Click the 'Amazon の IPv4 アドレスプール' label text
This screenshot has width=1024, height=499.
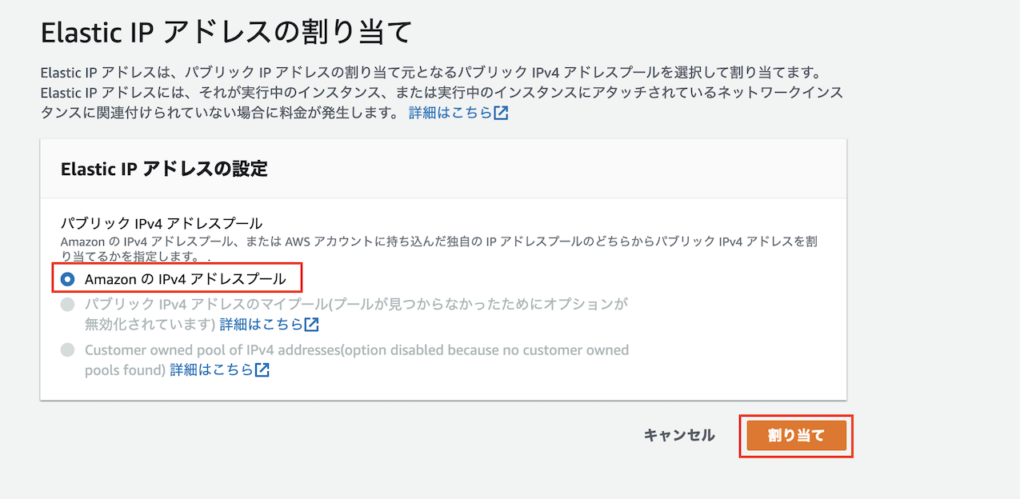pyautogui.click(x=185, y=278)
